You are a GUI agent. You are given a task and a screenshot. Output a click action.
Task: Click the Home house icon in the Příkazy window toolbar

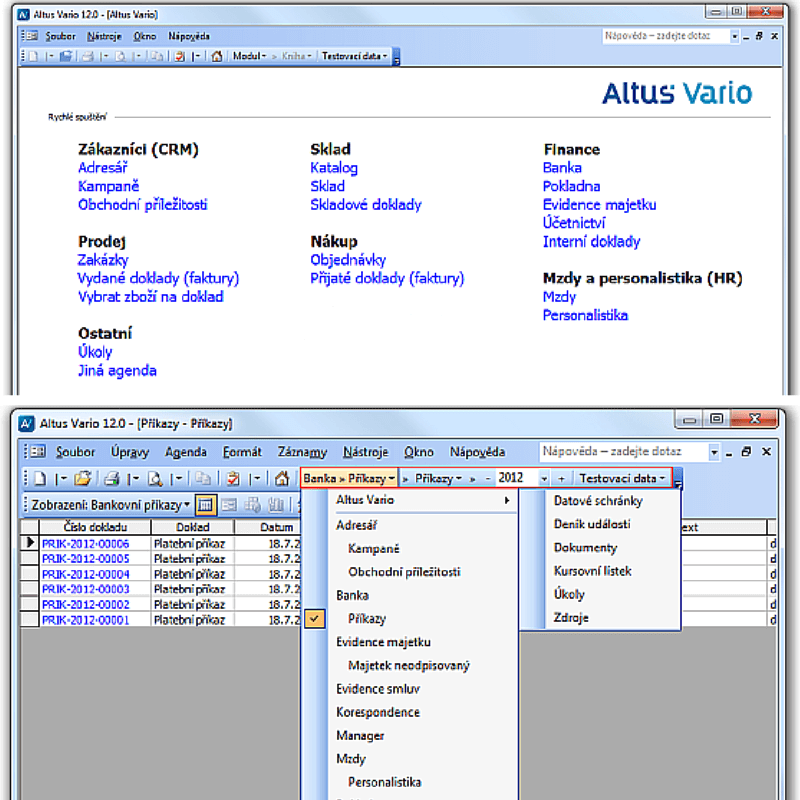[x=282, y=479]
